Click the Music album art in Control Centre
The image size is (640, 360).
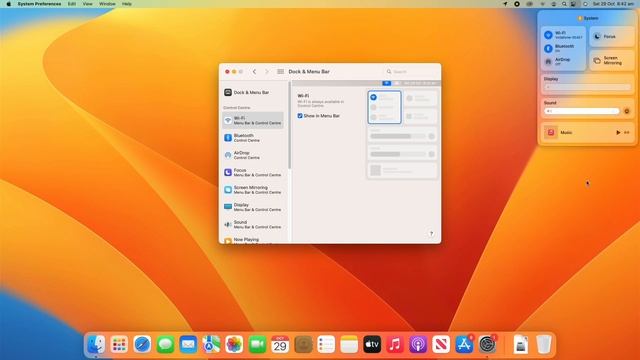(x=551, y=133)
